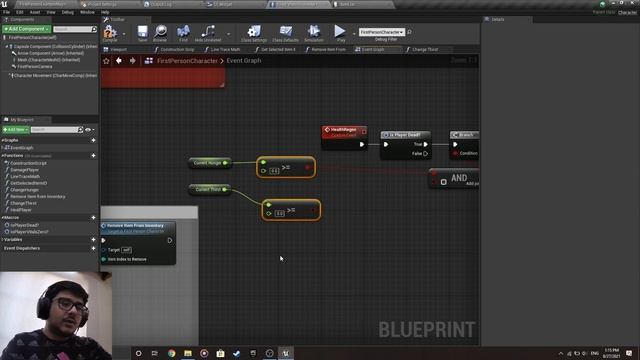640x360 pixels.
Task: Switch to the Line Trace Math tab
Action: pos(225,49)
